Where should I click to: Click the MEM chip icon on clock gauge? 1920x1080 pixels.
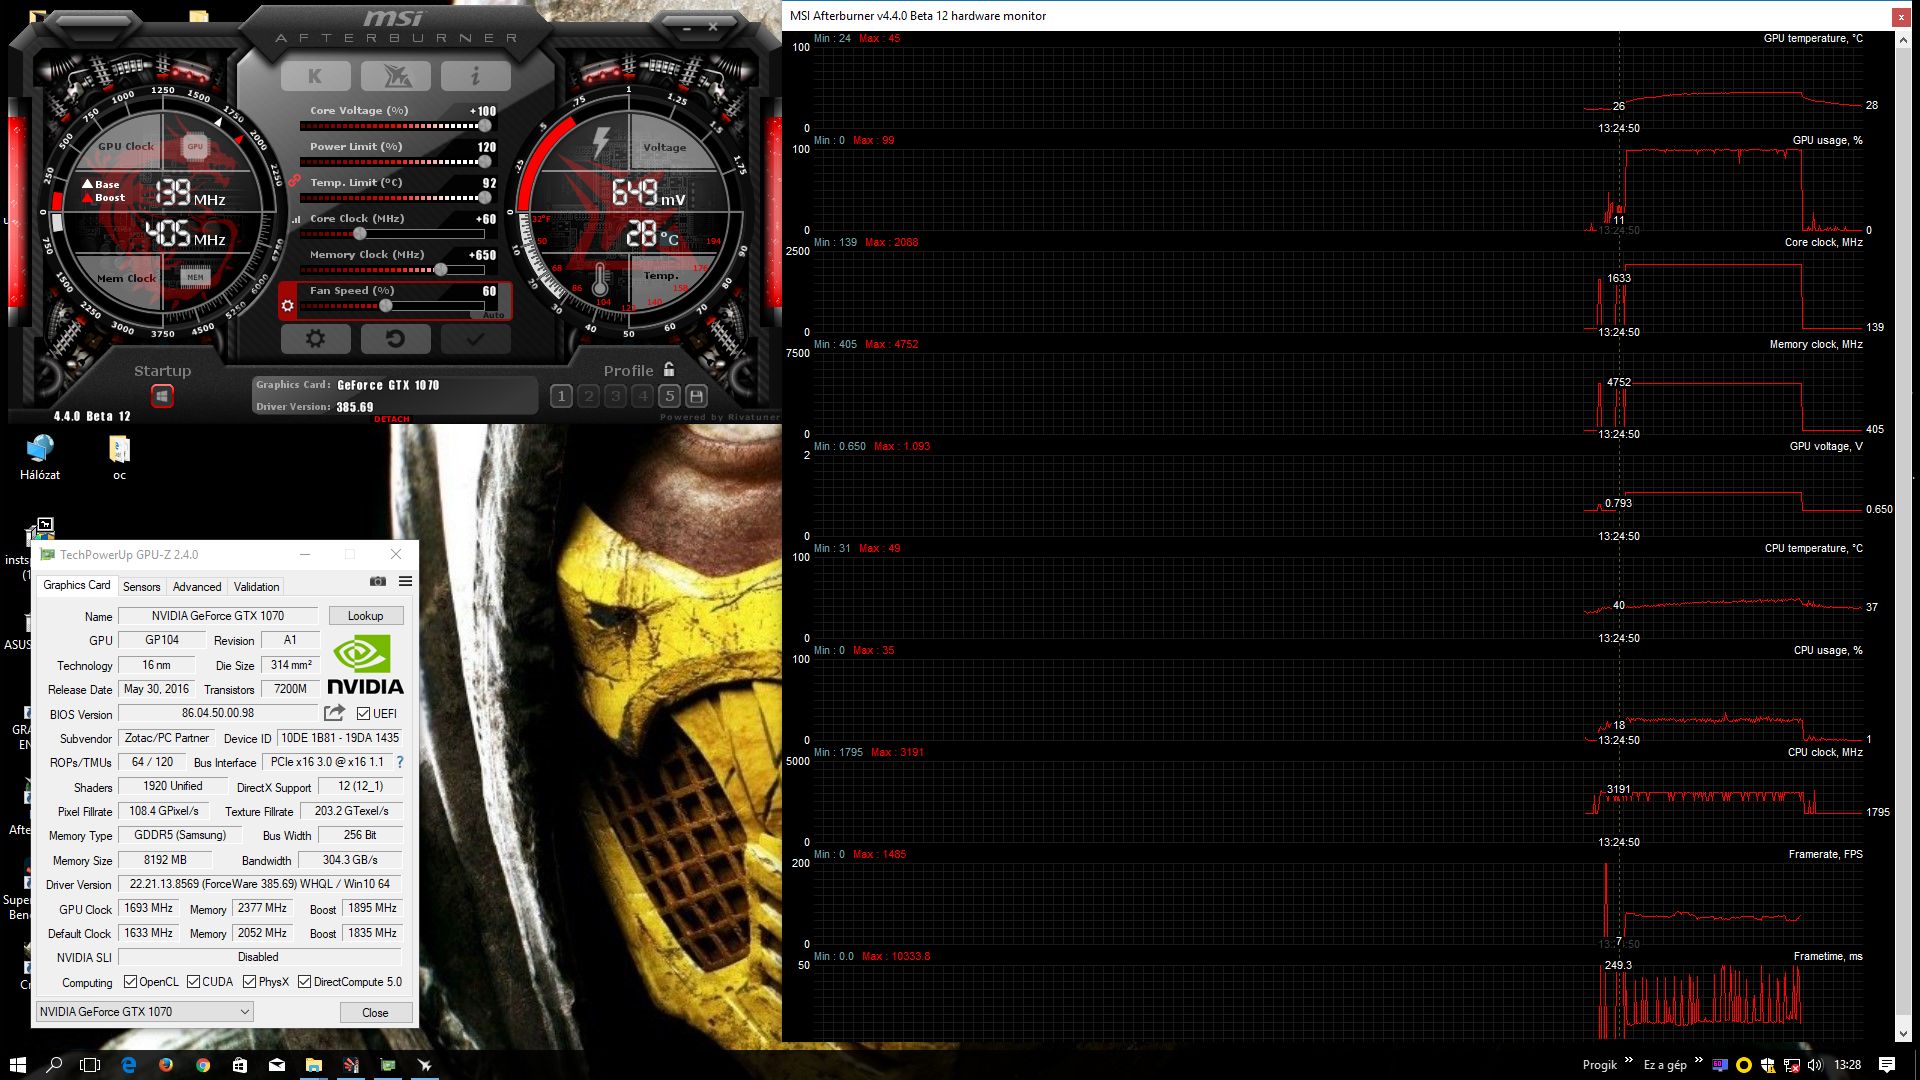pyautogui.click(x=195, y=278)
